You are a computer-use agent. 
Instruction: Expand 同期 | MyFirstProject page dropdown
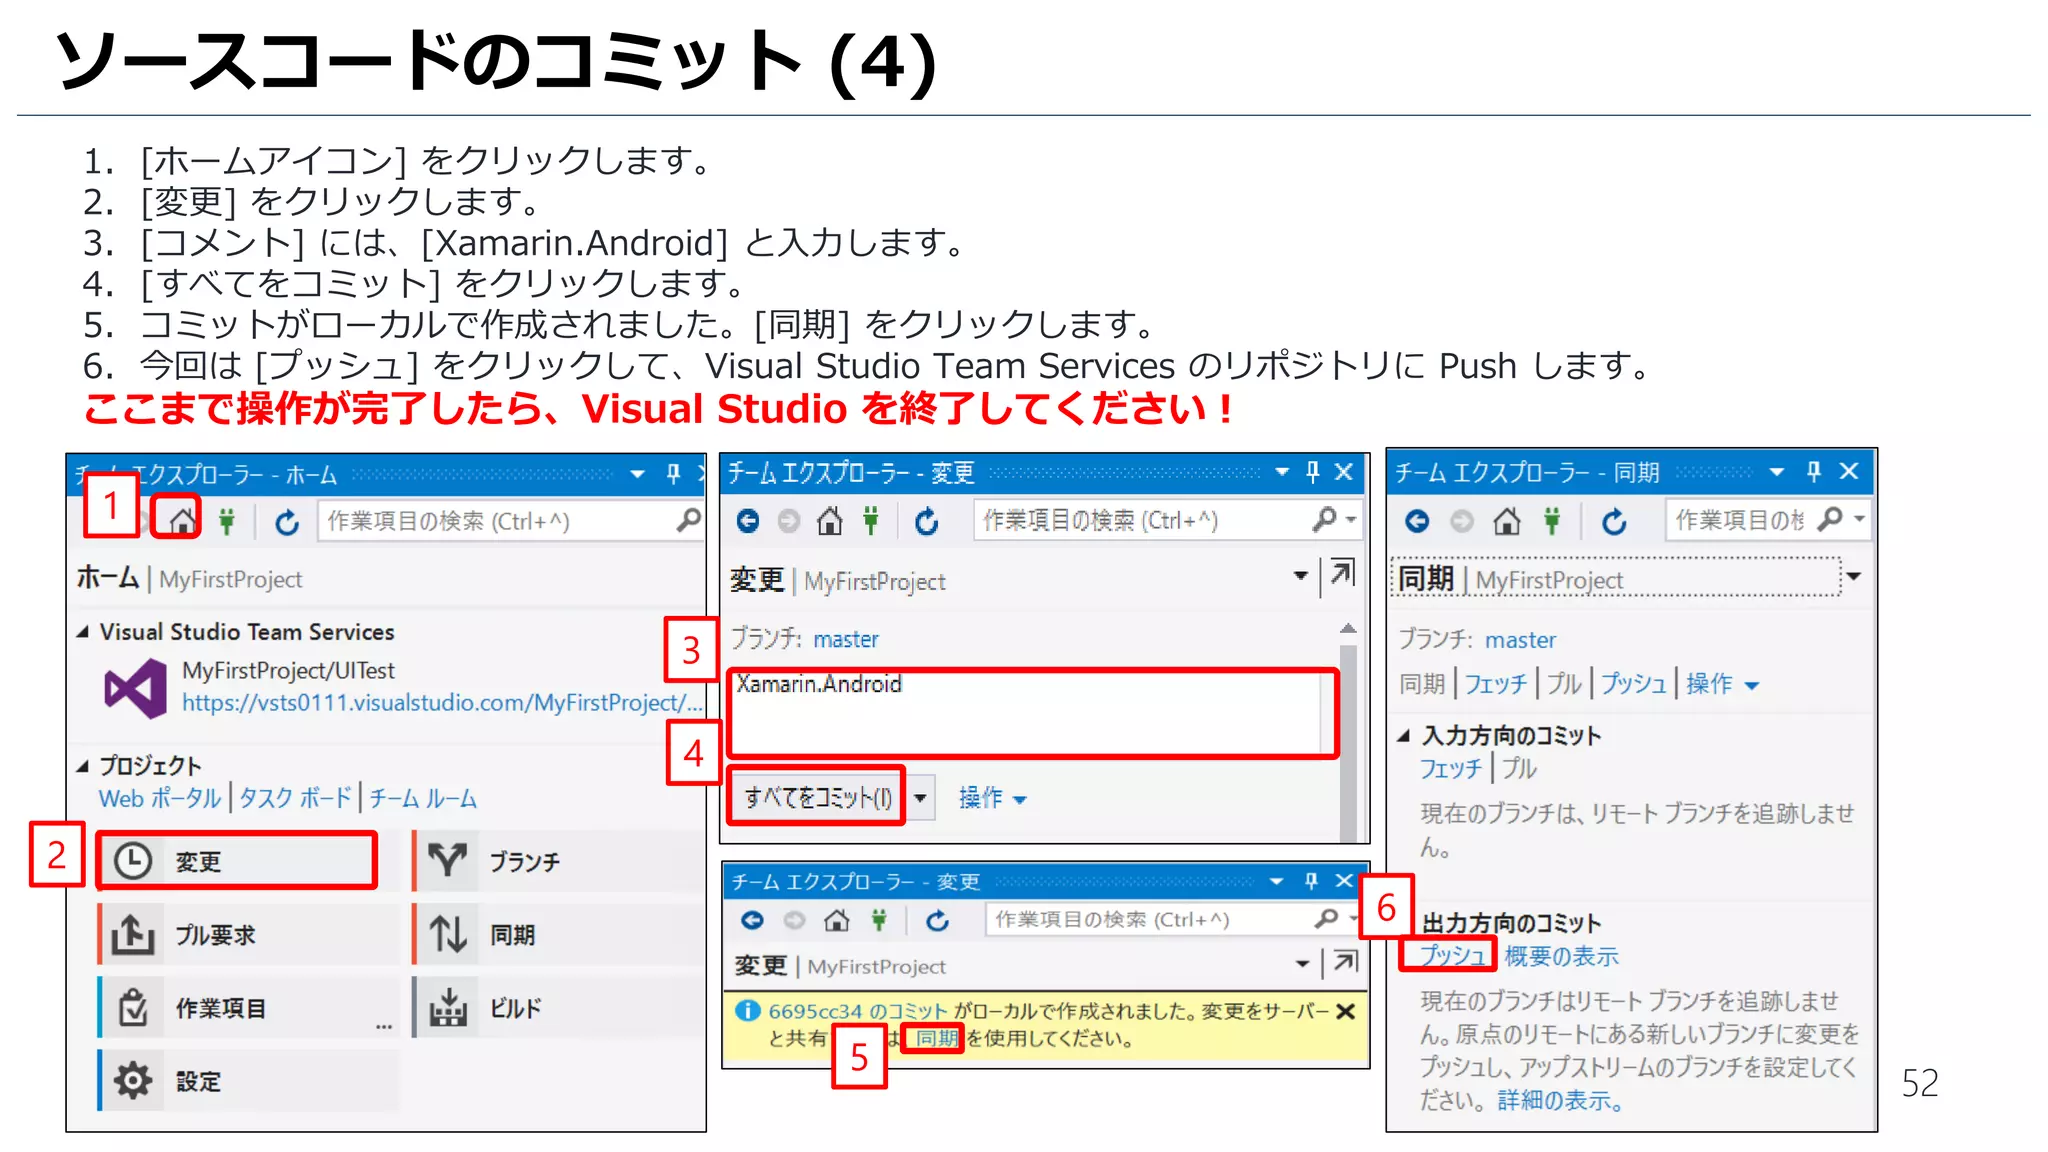point(1854,576)
